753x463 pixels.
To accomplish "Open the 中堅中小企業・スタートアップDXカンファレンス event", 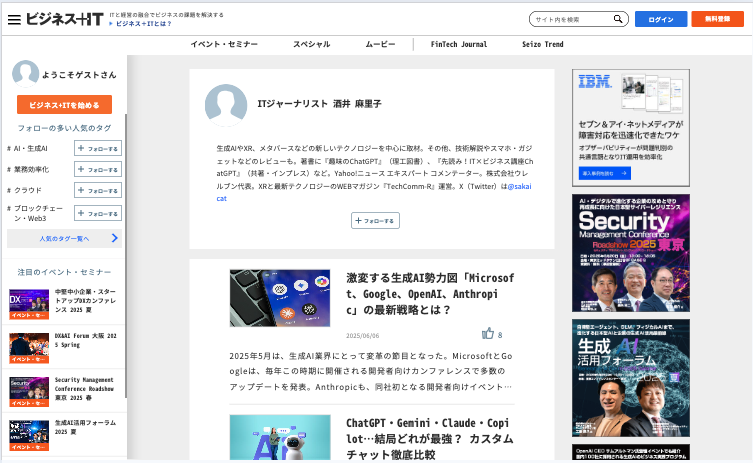I will click(x=85, y=301).
